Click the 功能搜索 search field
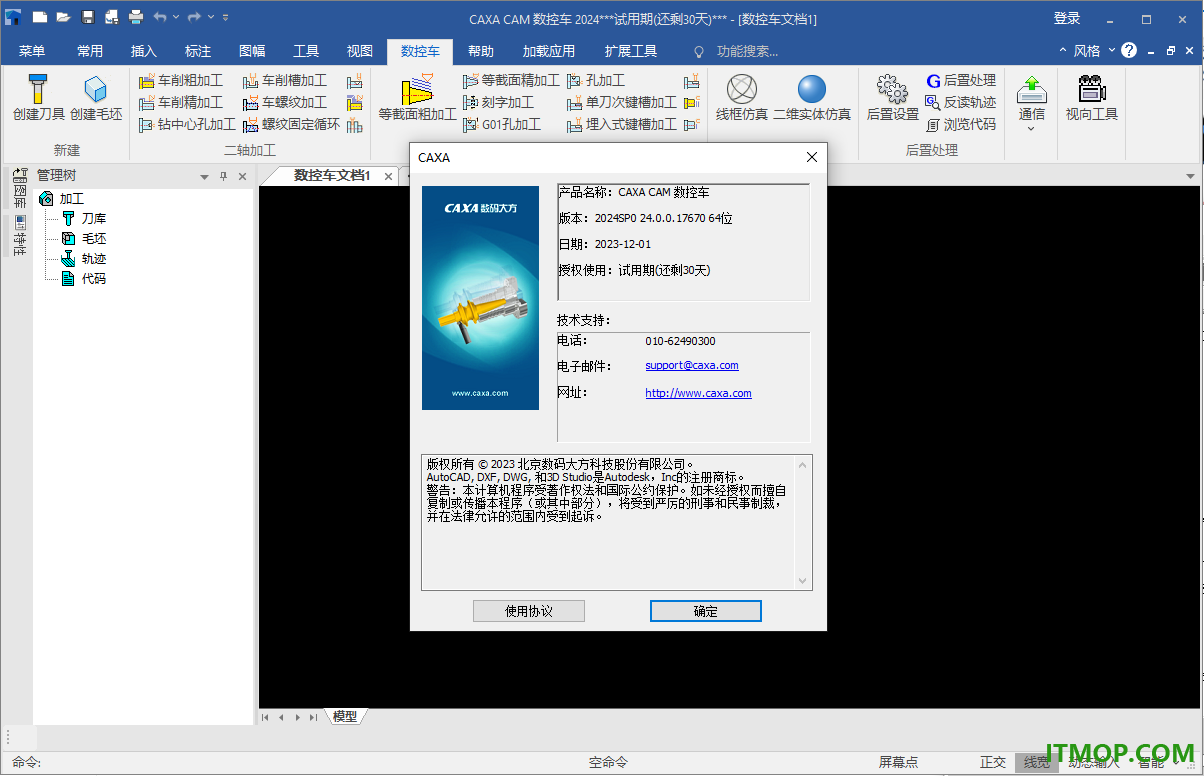 pyautogui.click(x=748, y=51)
